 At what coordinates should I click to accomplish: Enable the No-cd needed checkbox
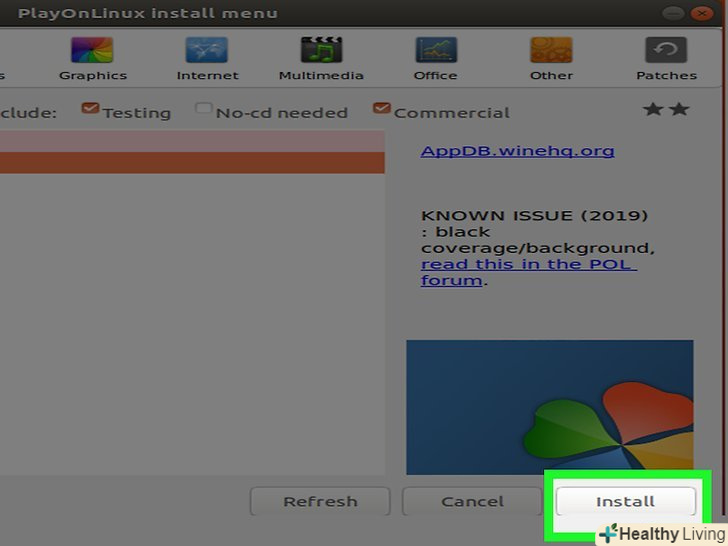203,109
